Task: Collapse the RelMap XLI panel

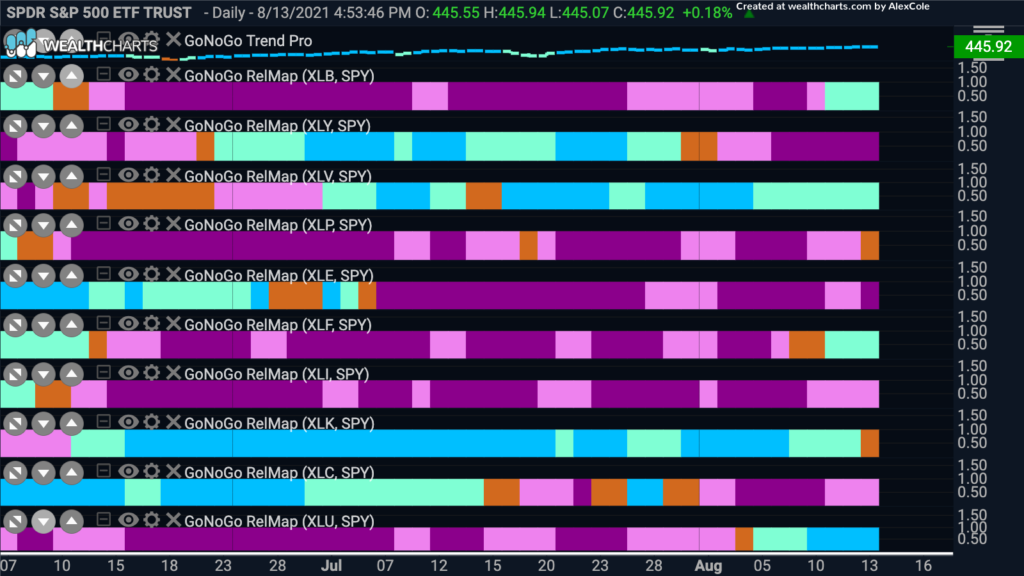Action: (103, 372)
